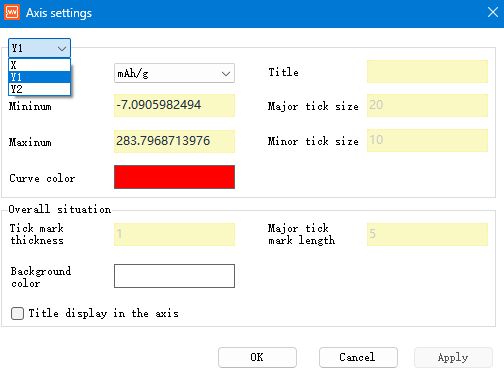Viewport: 504px width, 370px height.
Task: Open the red Curve color swatch
Action: (x=174, y=177)
